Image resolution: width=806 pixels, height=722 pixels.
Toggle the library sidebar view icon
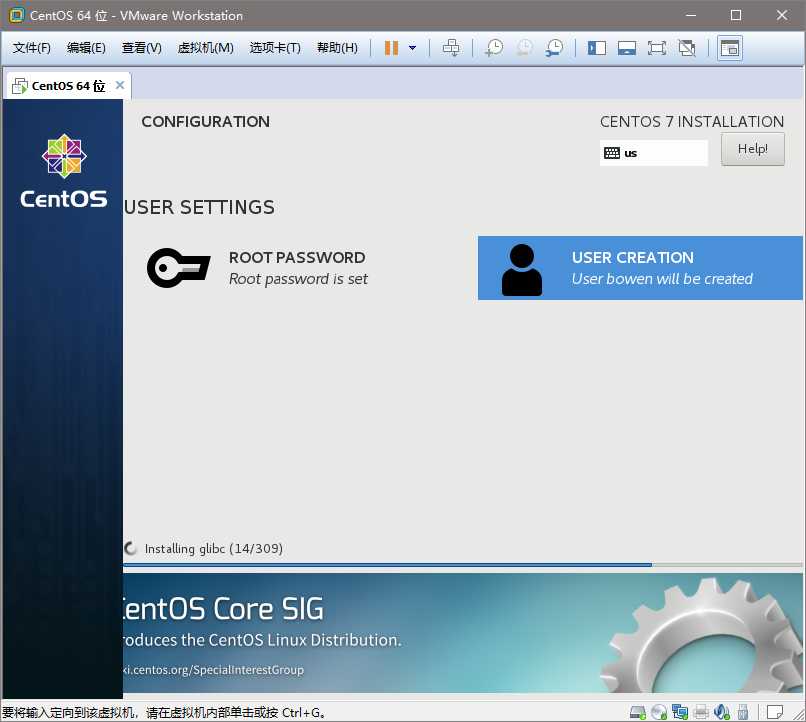[597, 48]
